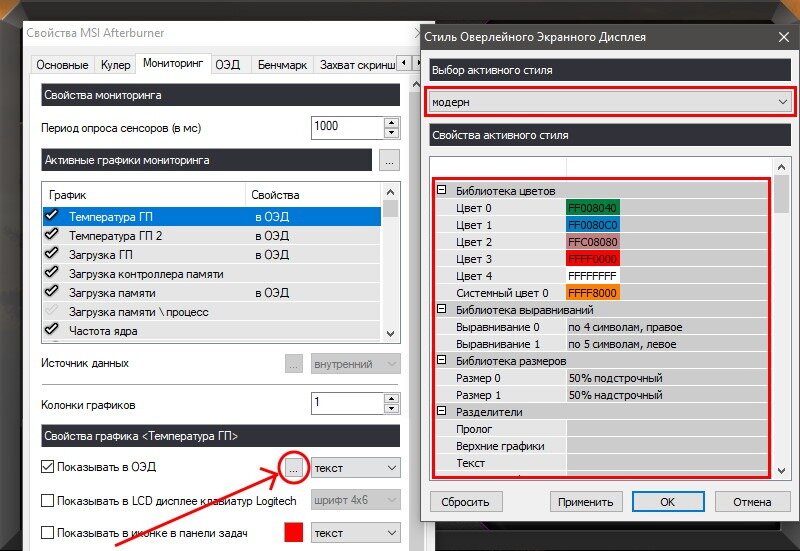
Task: Click the Применить button
Action: tap(586, 502)
